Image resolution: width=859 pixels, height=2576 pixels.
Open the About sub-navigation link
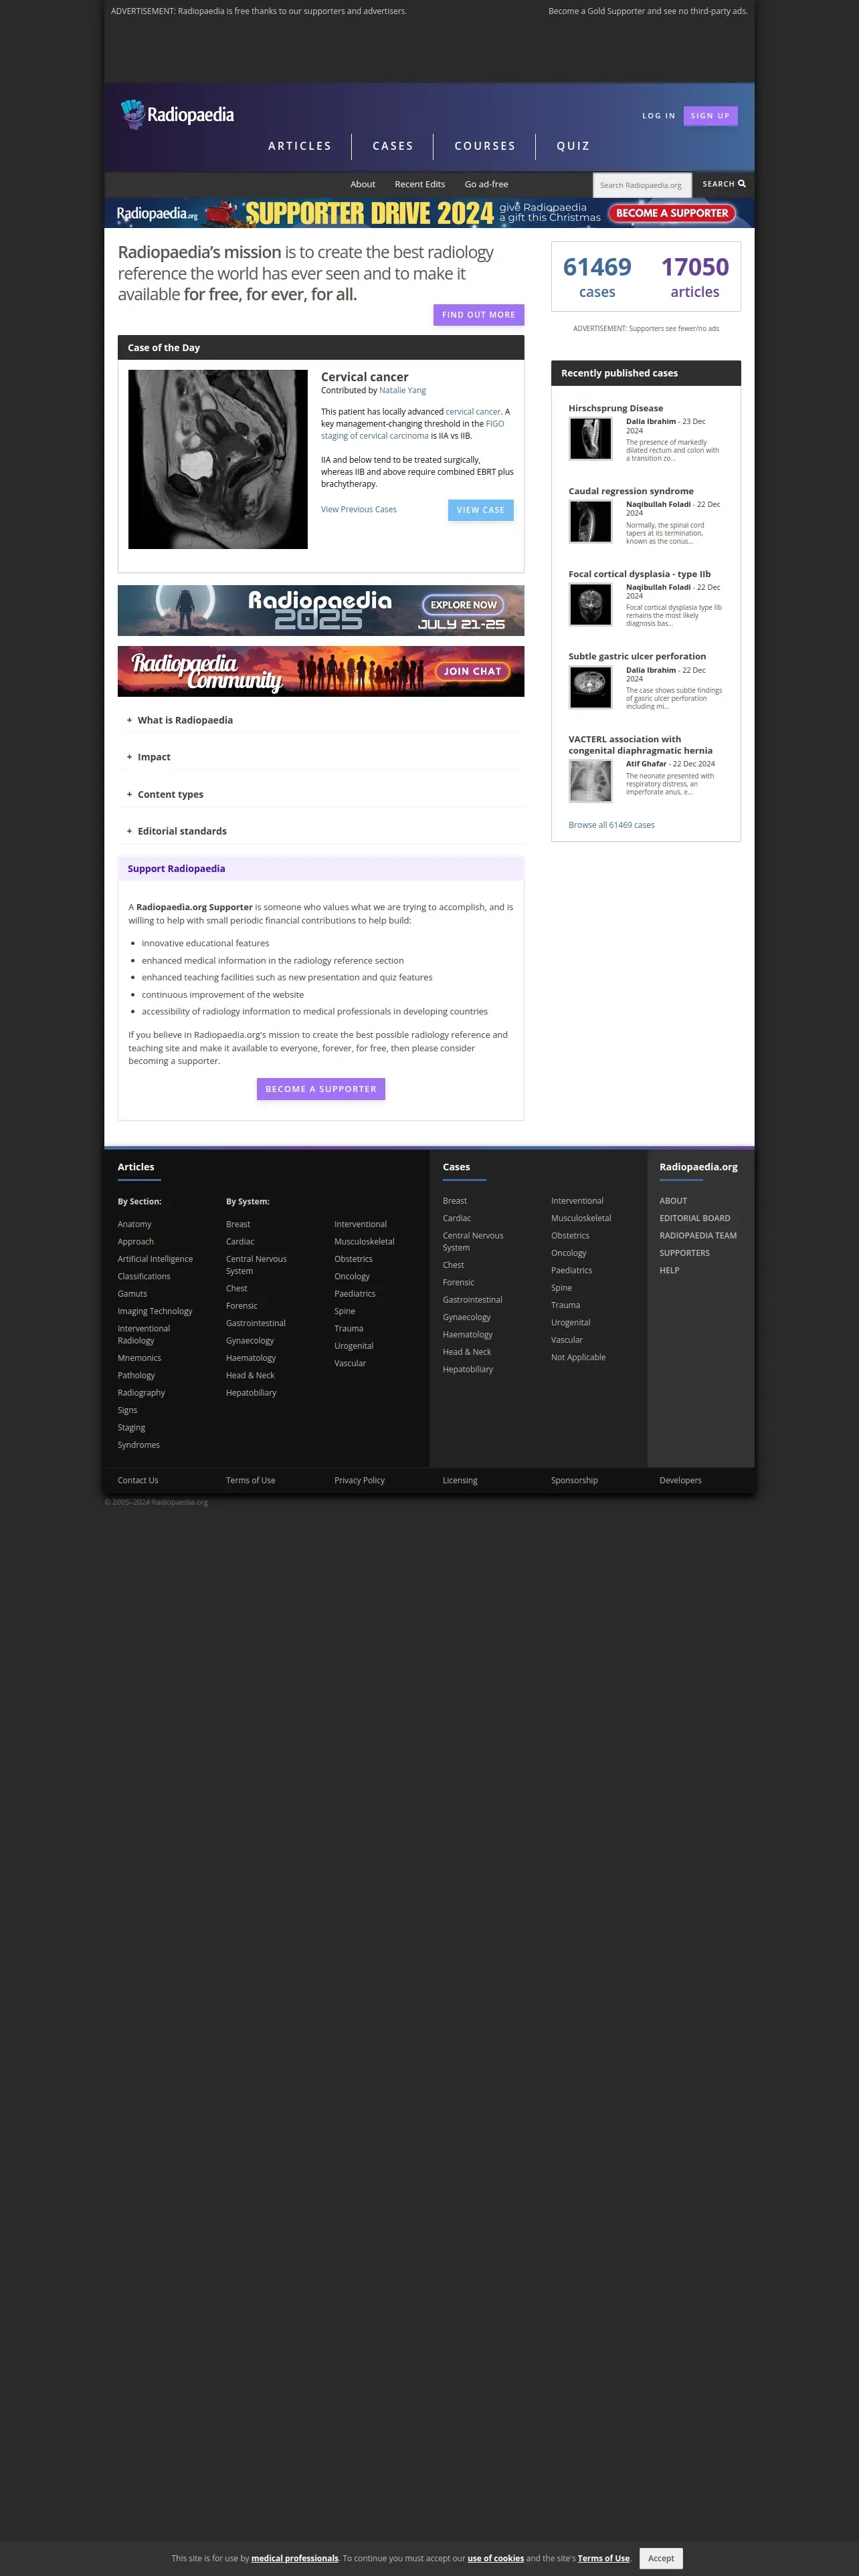pyautogui.click(x=362, y=184)
